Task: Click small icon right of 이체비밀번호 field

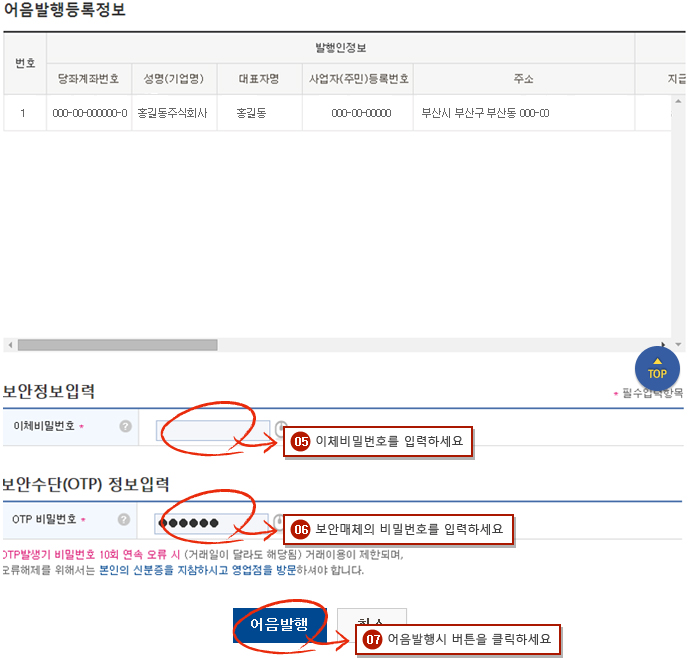Action: [x=280, y=427]
